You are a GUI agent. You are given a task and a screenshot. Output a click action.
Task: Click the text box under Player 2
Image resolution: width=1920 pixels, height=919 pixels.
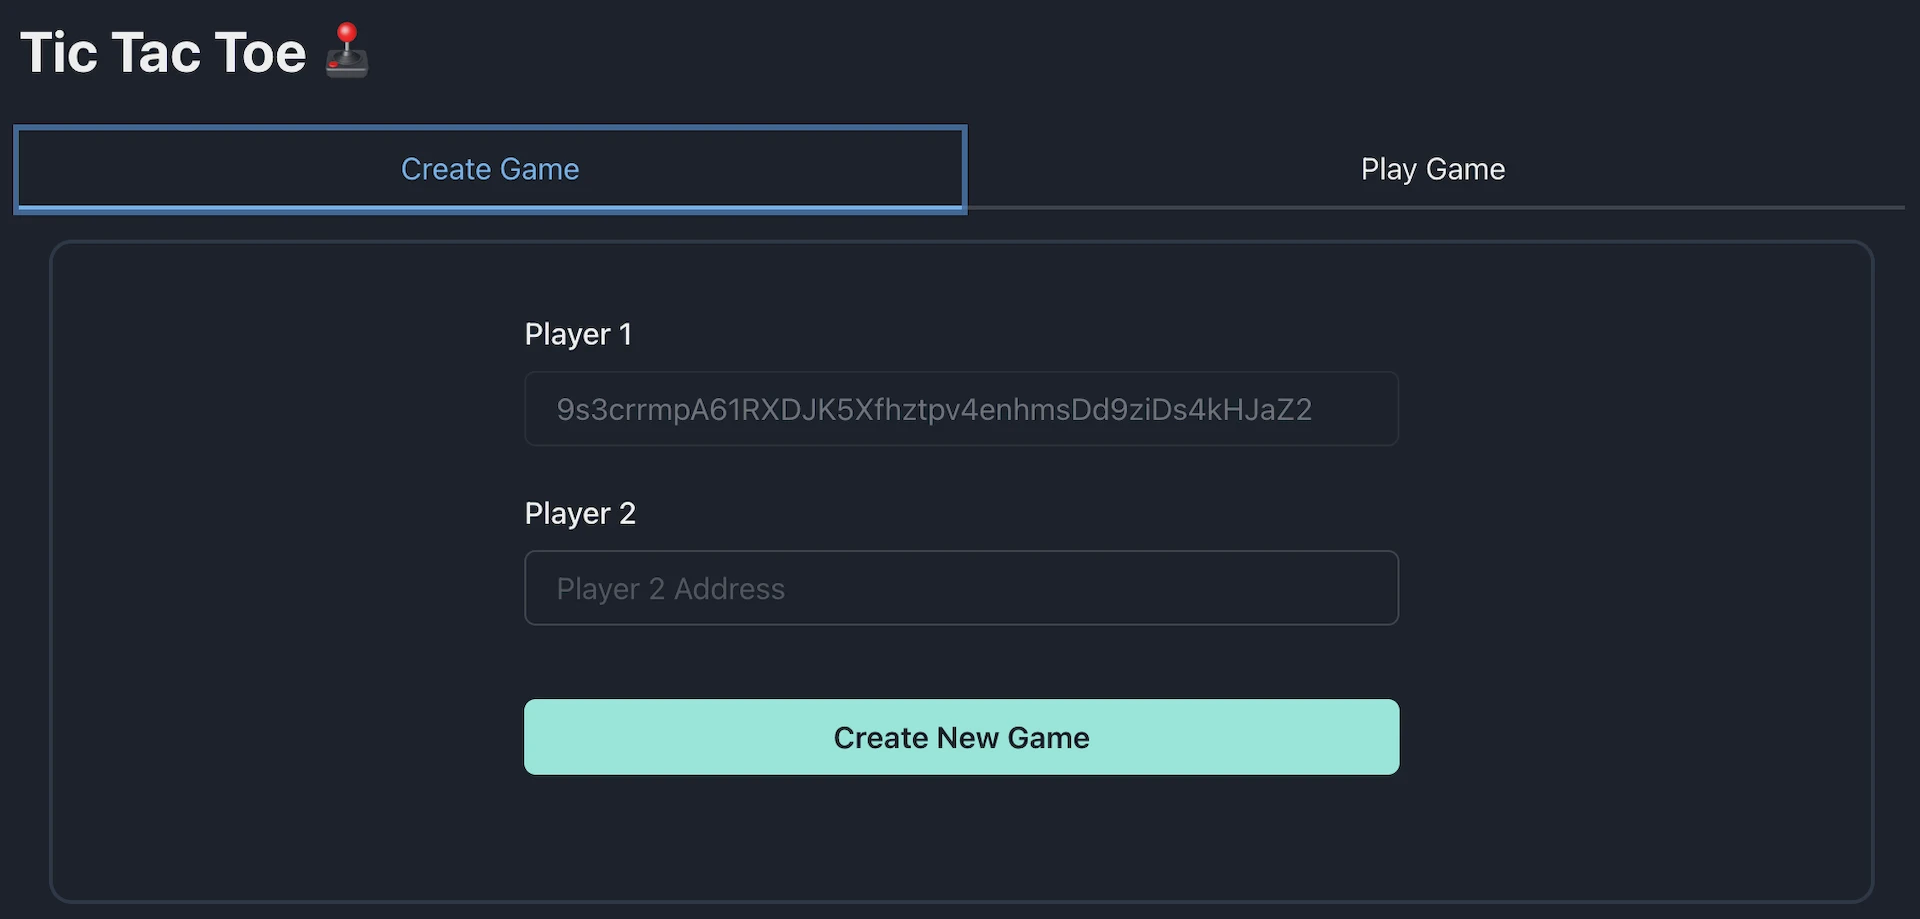click(x=961, y=588)
